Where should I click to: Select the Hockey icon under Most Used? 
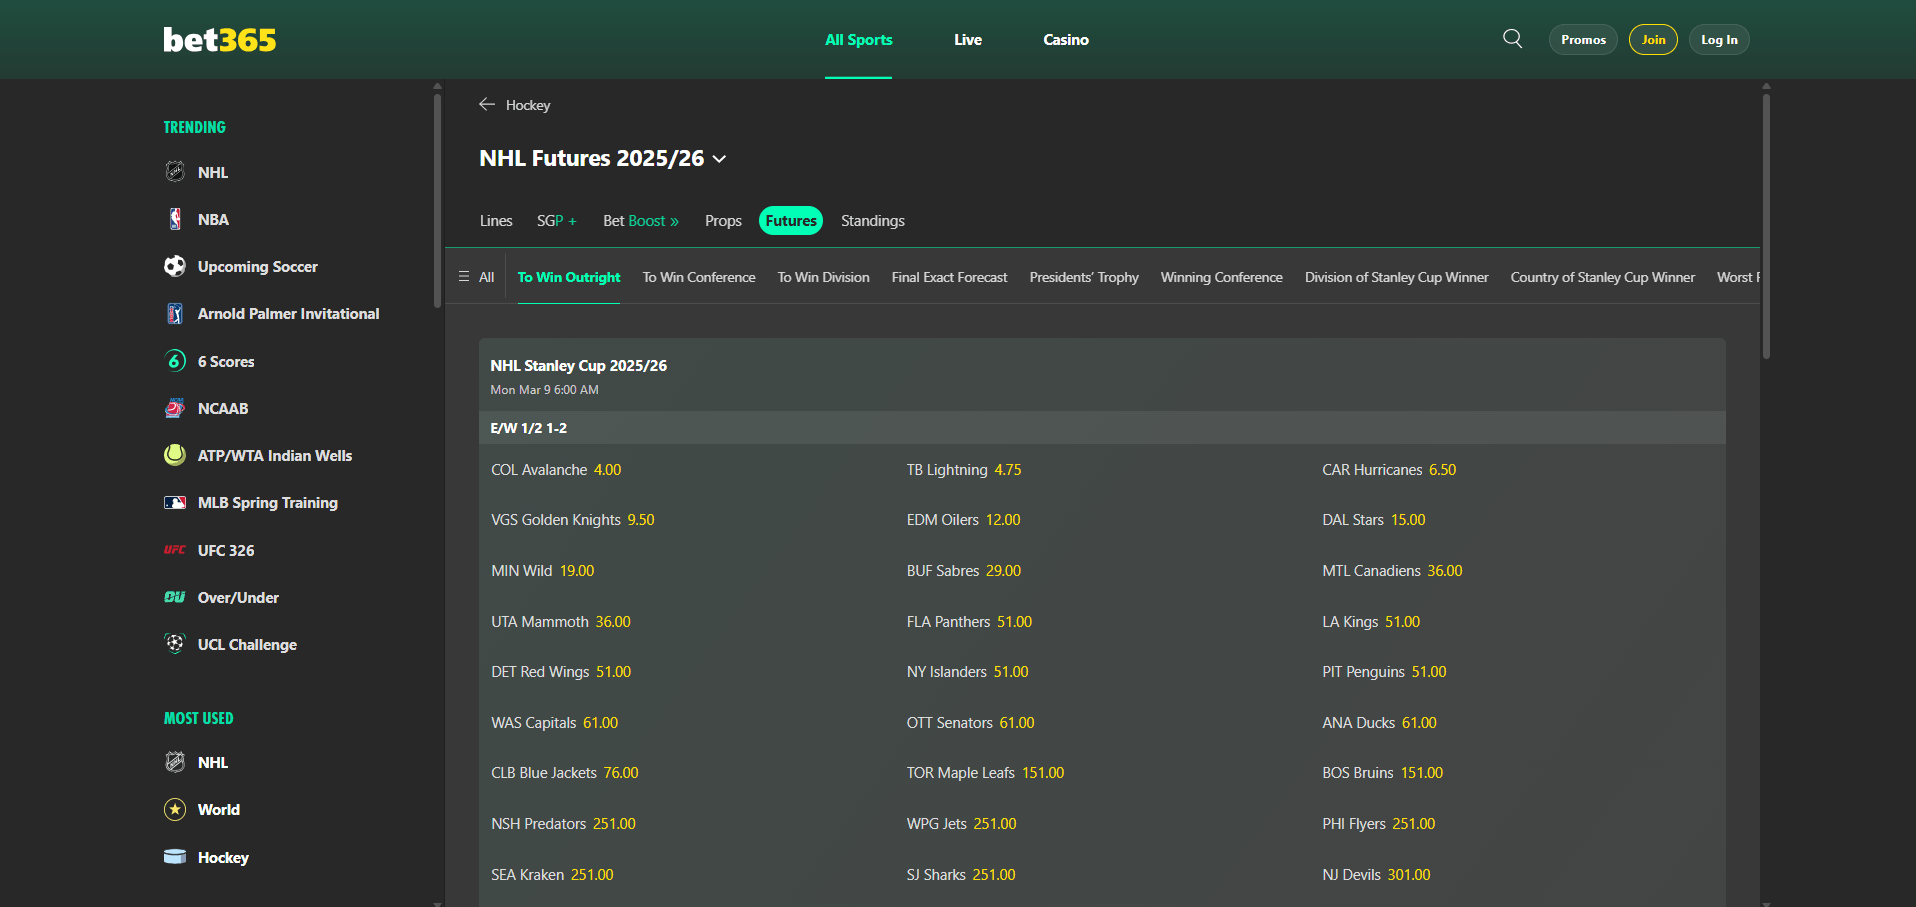pos(174,857)
